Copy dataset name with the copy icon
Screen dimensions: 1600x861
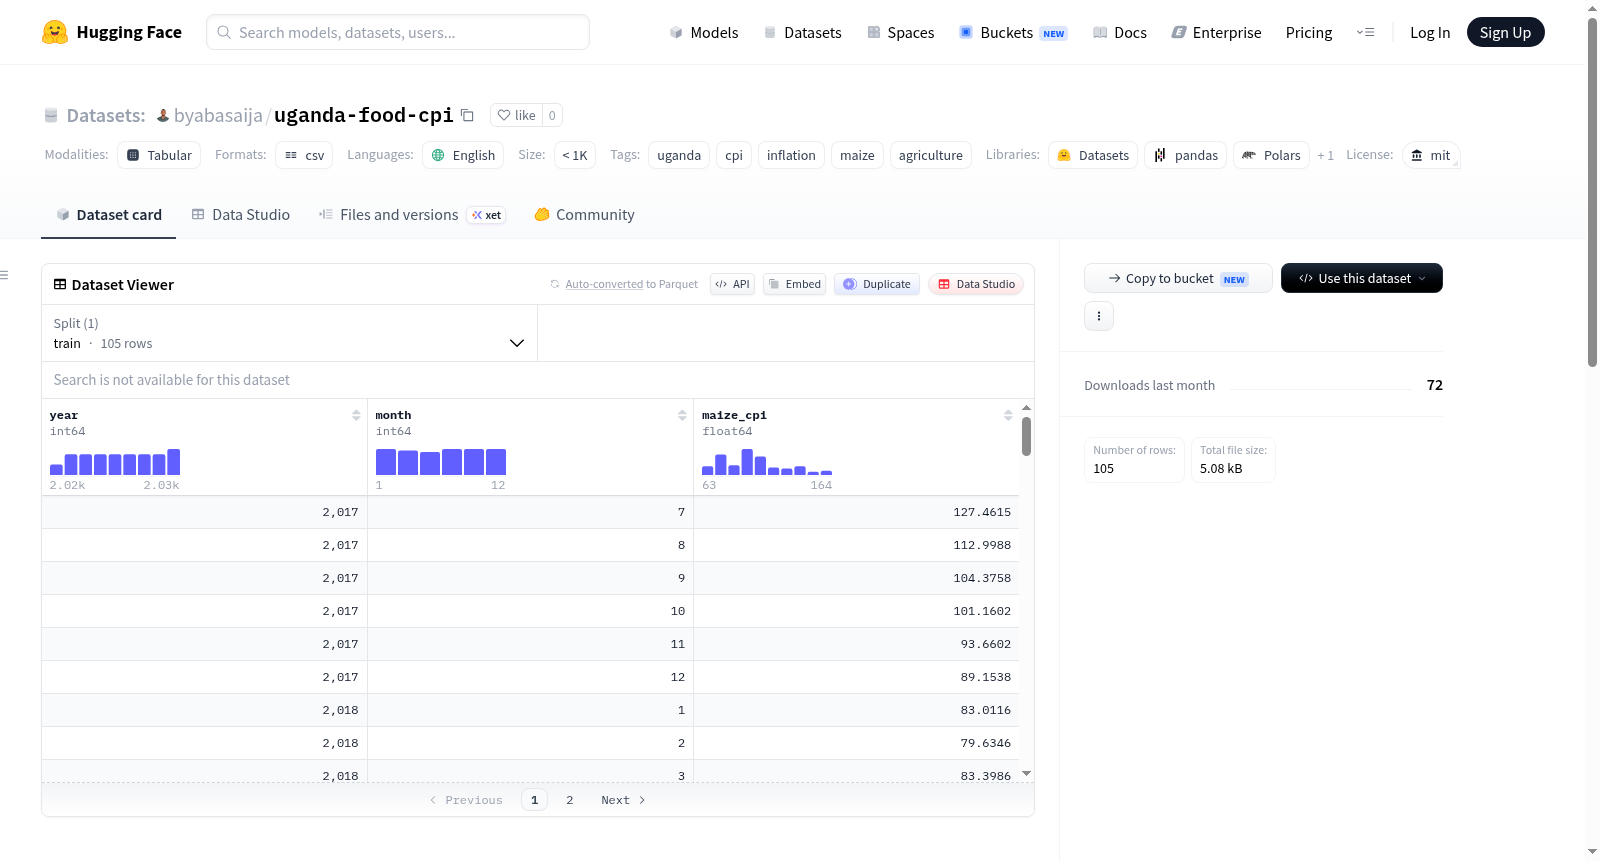pyautogui.click(x=467, y=115)
